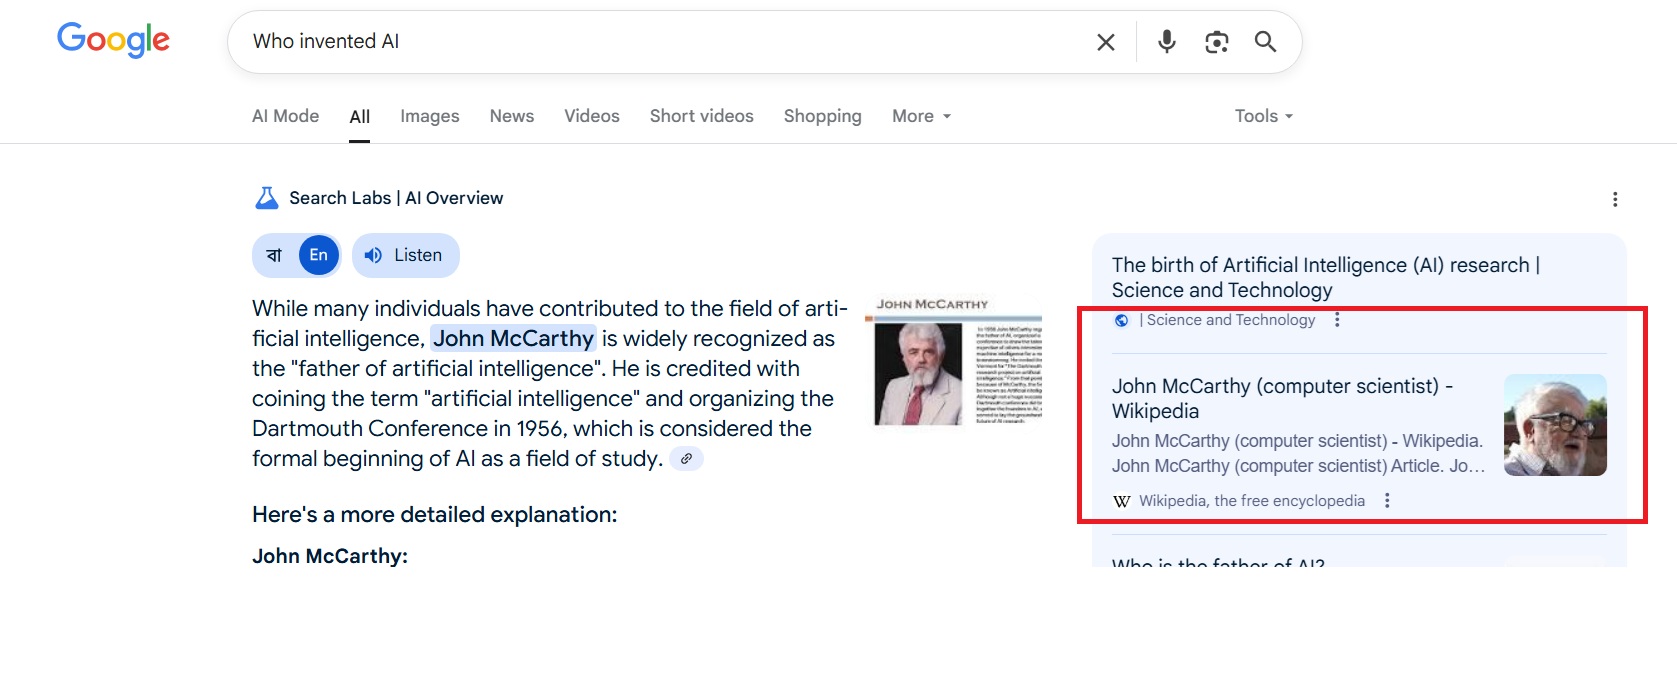Click 'Wikipedia, the free encyclopedia' source label

point(1252,501)
